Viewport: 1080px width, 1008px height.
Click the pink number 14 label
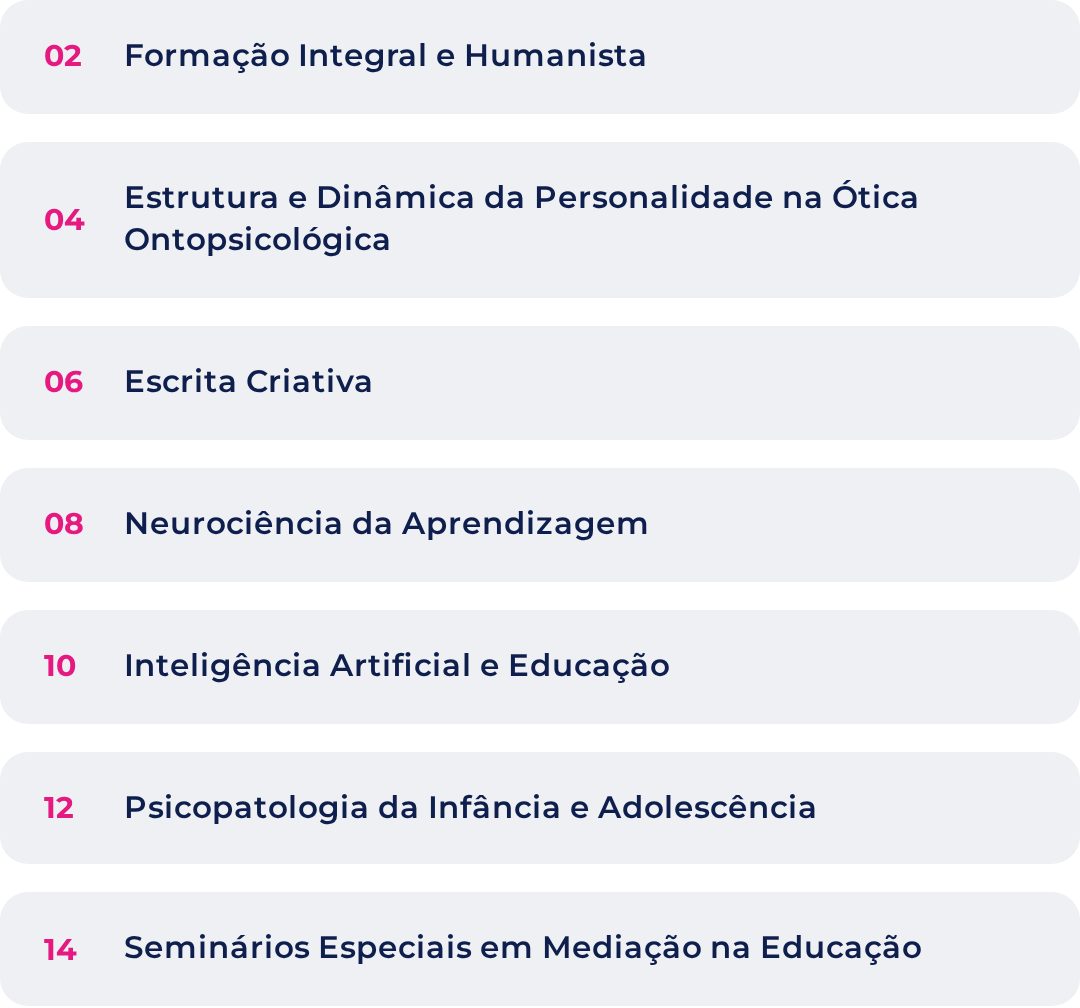tap(60, 950)
